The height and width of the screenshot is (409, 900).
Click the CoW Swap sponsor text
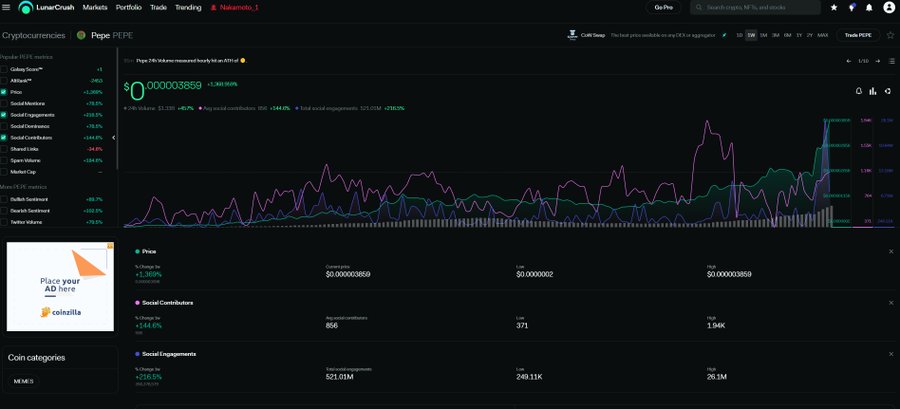click(x=663, y=35)
